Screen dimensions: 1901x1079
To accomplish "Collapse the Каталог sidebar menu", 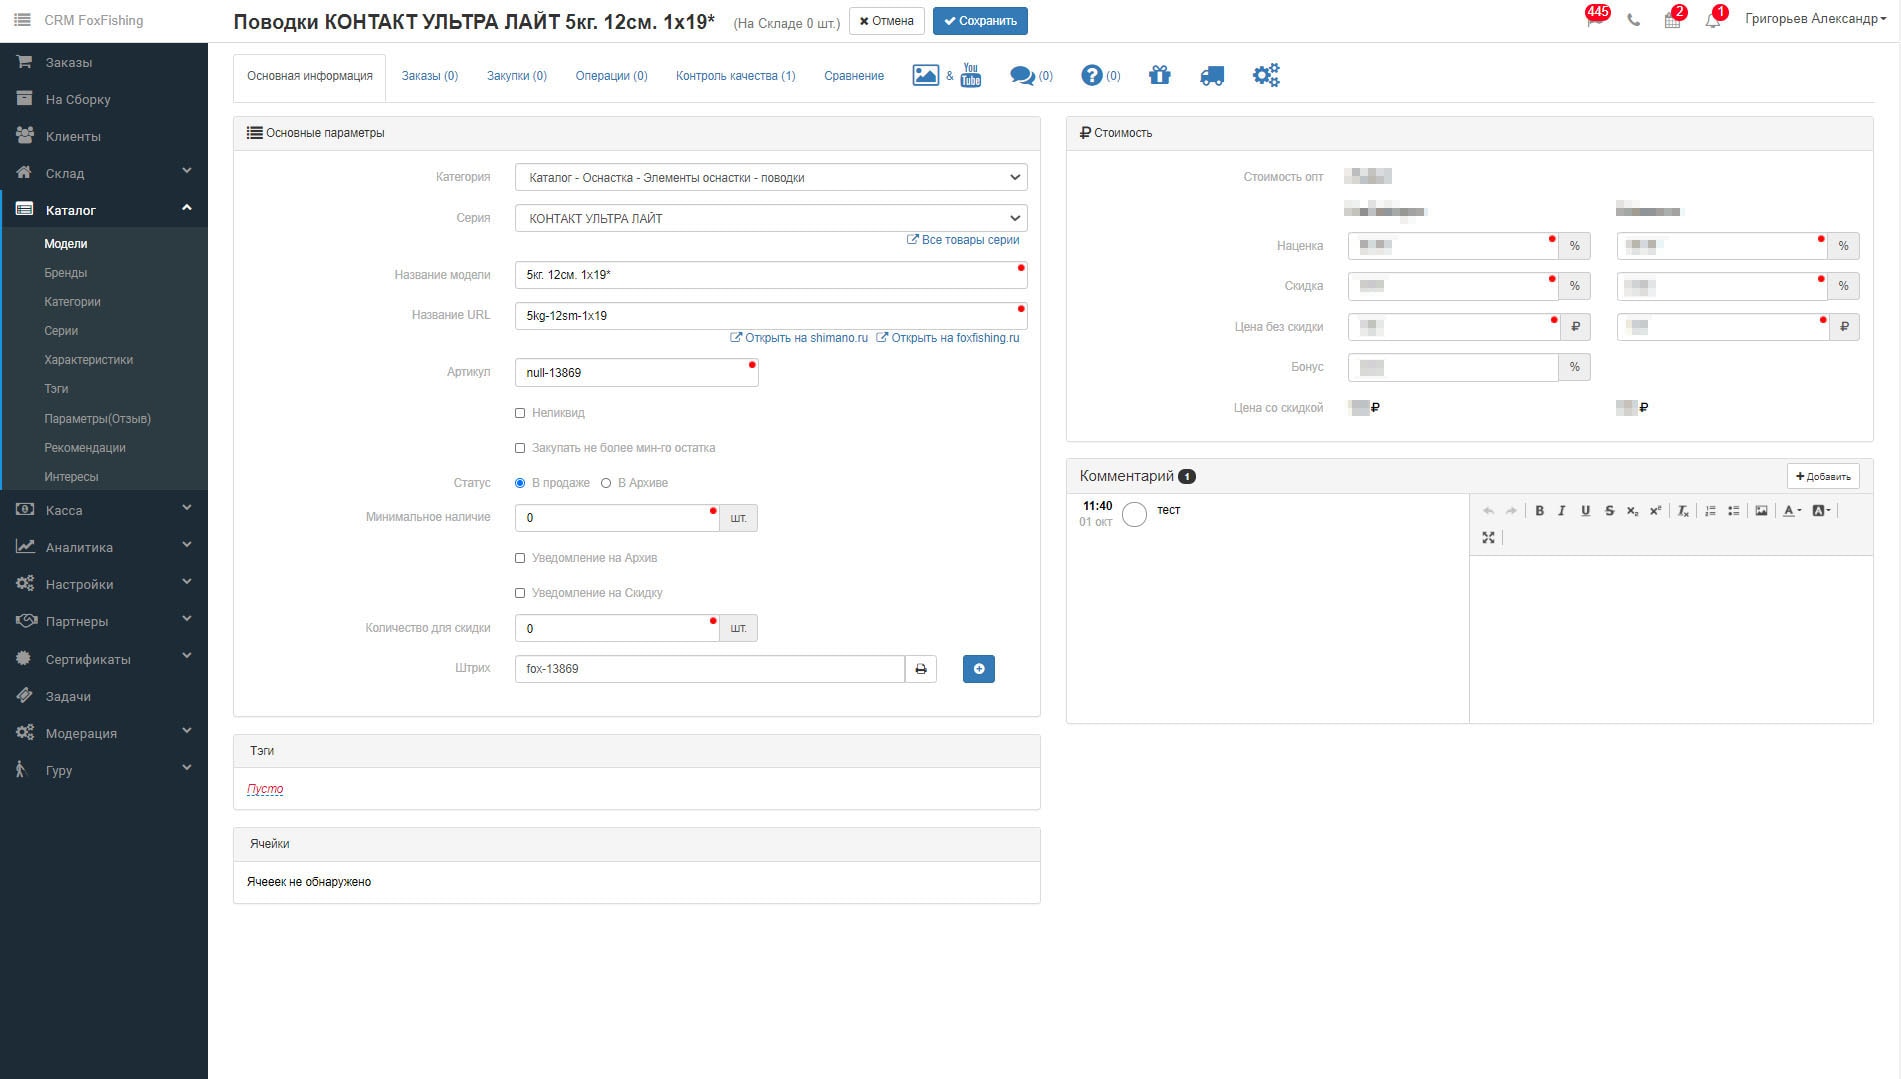I will tap(104, 210).
